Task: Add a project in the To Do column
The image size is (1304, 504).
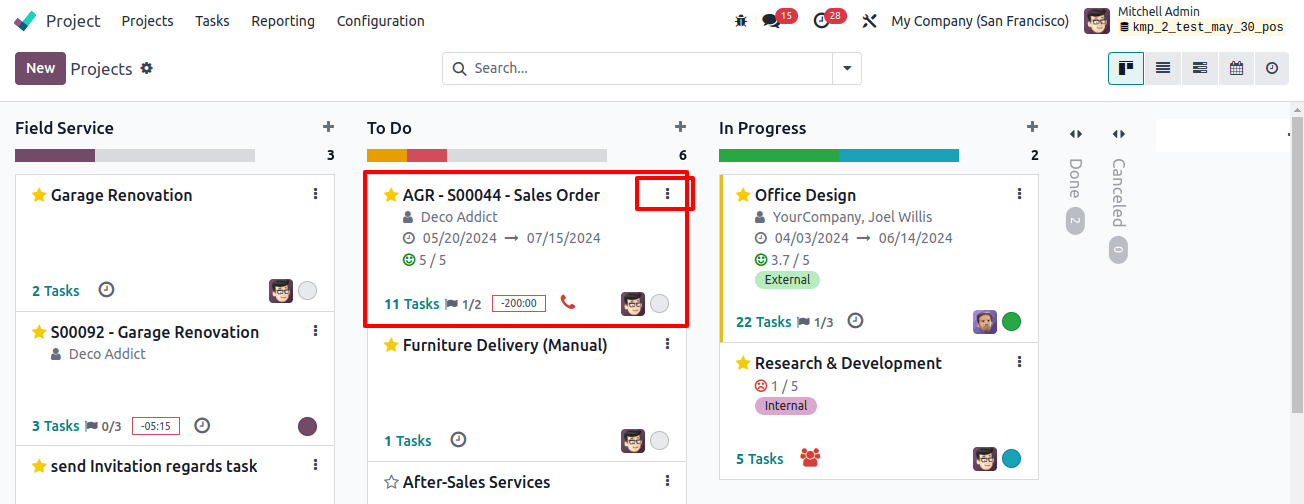Action: coord(680,127)
